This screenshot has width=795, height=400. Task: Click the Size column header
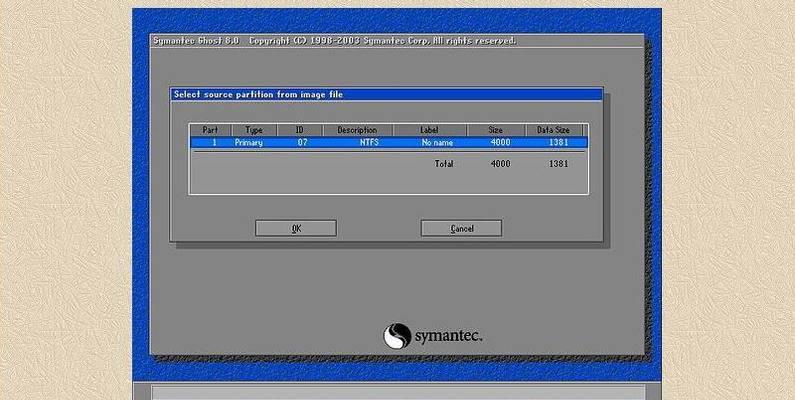click(x=495, y=130)
